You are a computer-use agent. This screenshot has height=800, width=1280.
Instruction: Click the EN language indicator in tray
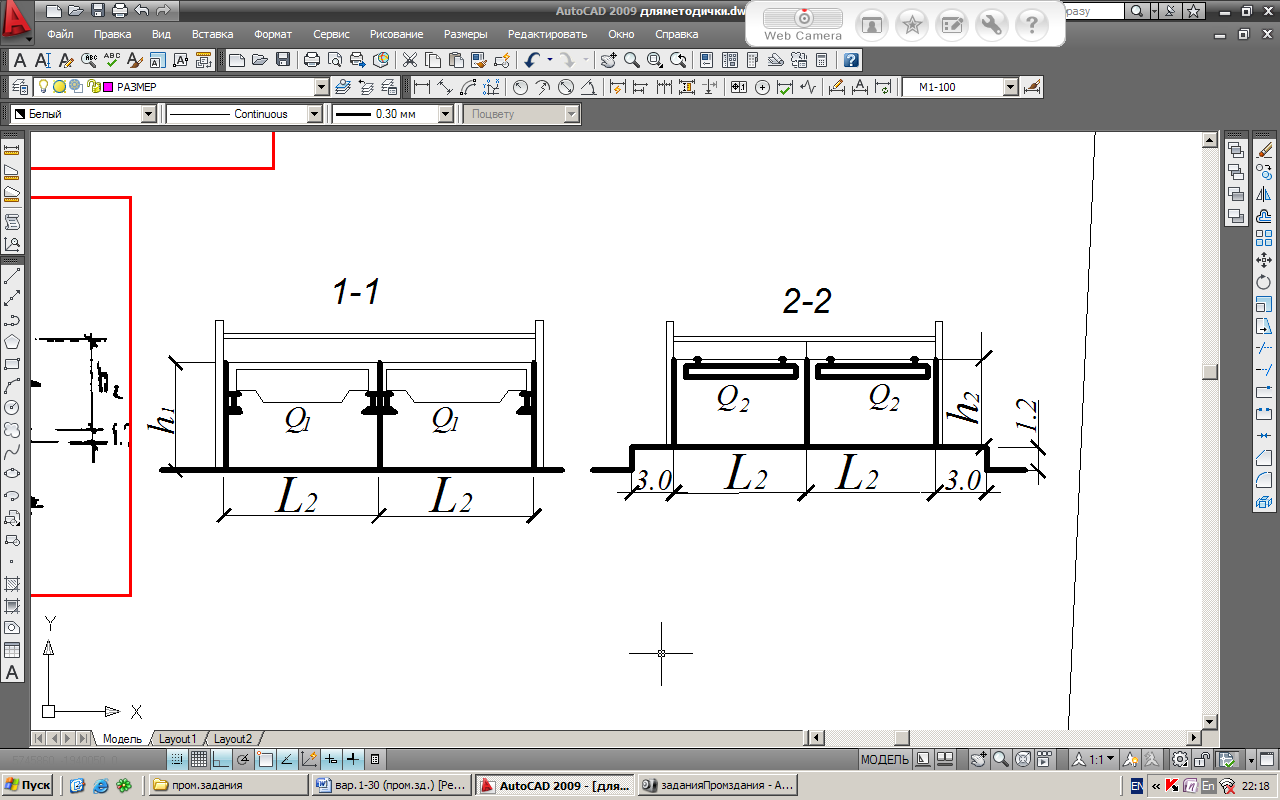pyautogui.click(x=1137, y=786)
